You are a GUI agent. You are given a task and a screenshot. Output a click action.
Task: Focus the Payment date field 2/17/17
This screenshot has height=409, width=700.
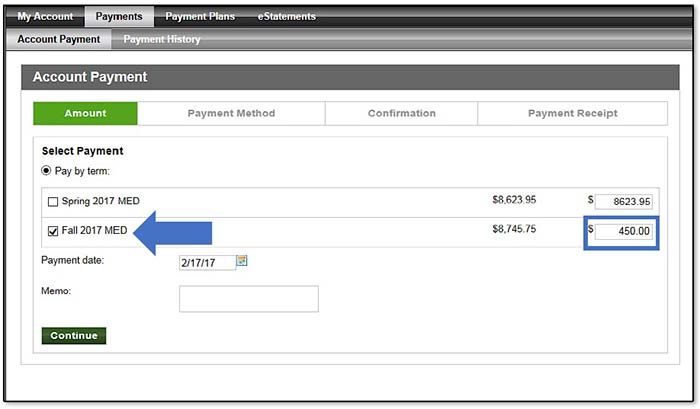click(207, 263)
